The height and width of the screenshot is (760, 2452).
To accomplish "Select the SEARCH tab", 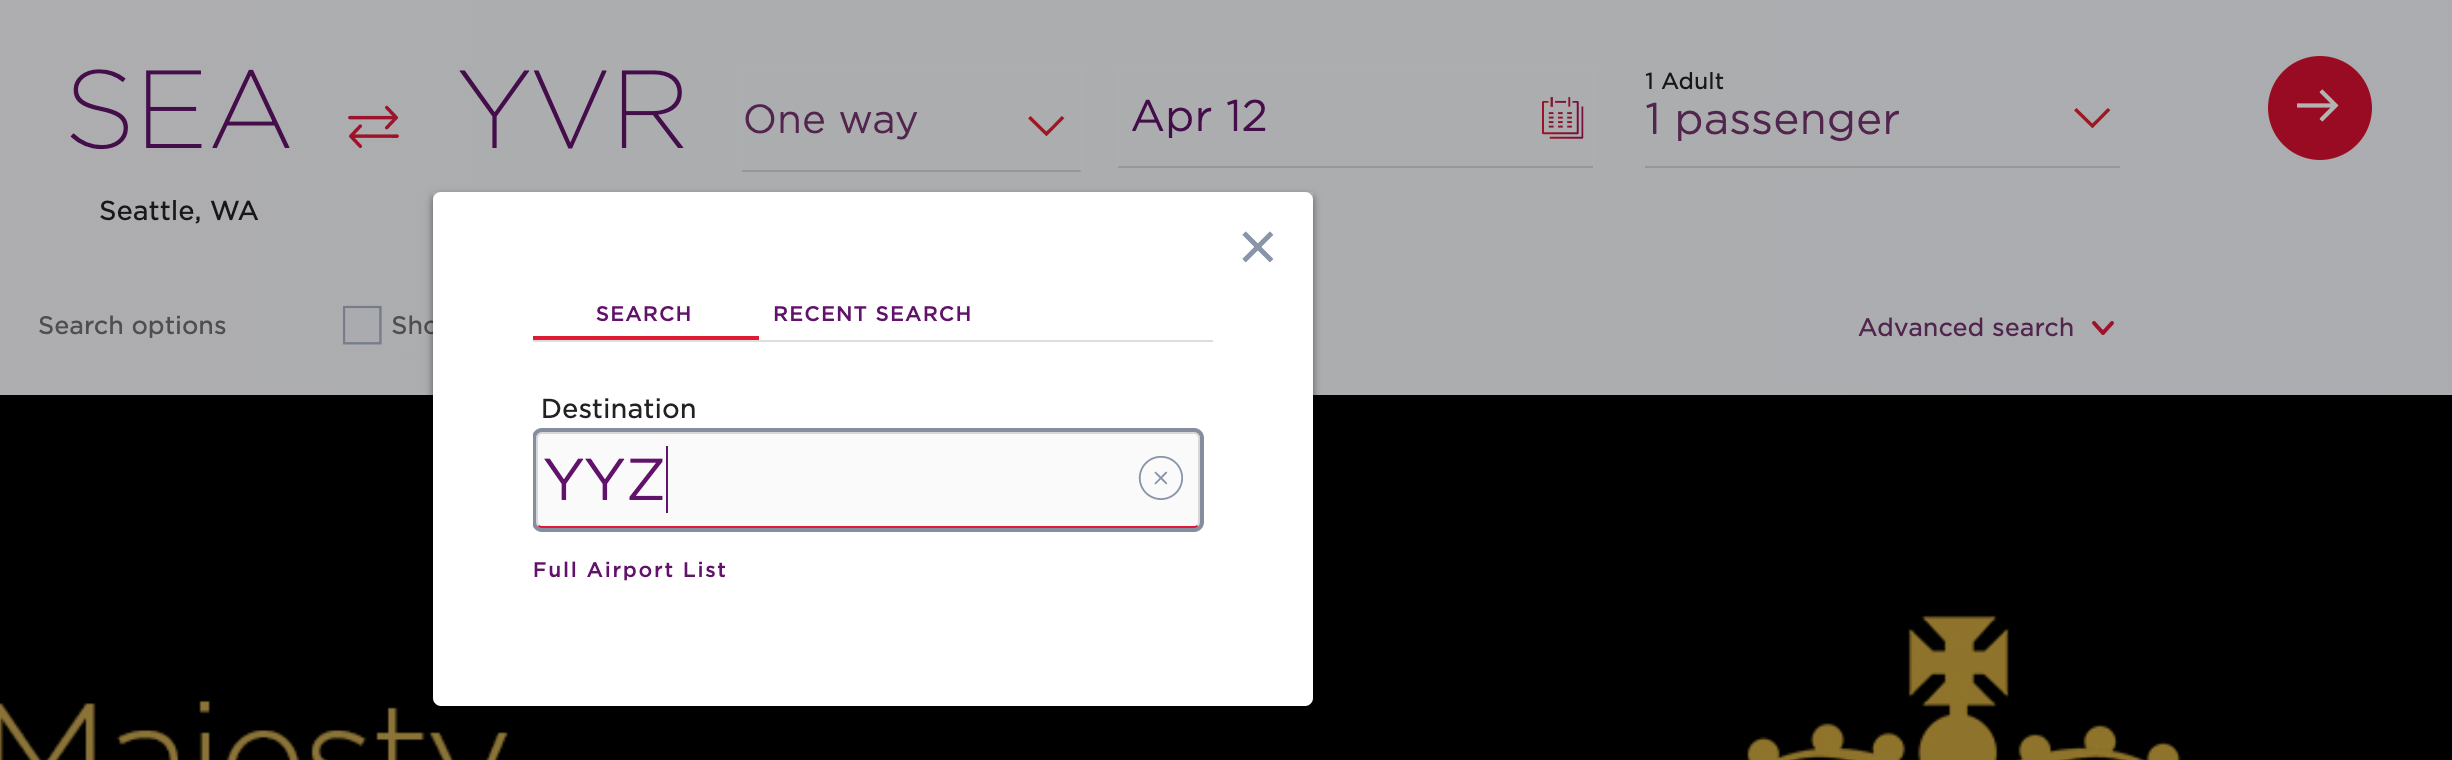I will coord(643,313).
